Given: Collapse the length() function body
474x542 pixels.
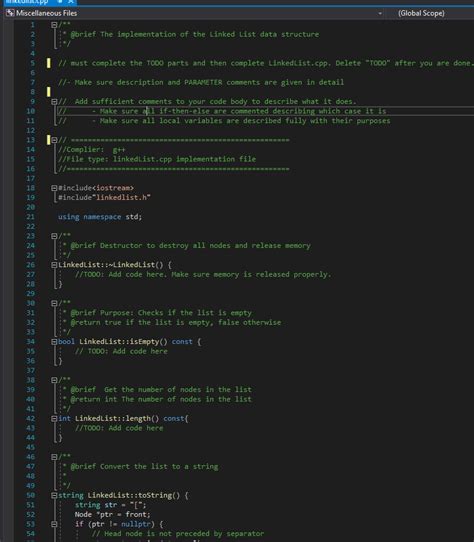Looking at the screenshot, I should 54,418.
